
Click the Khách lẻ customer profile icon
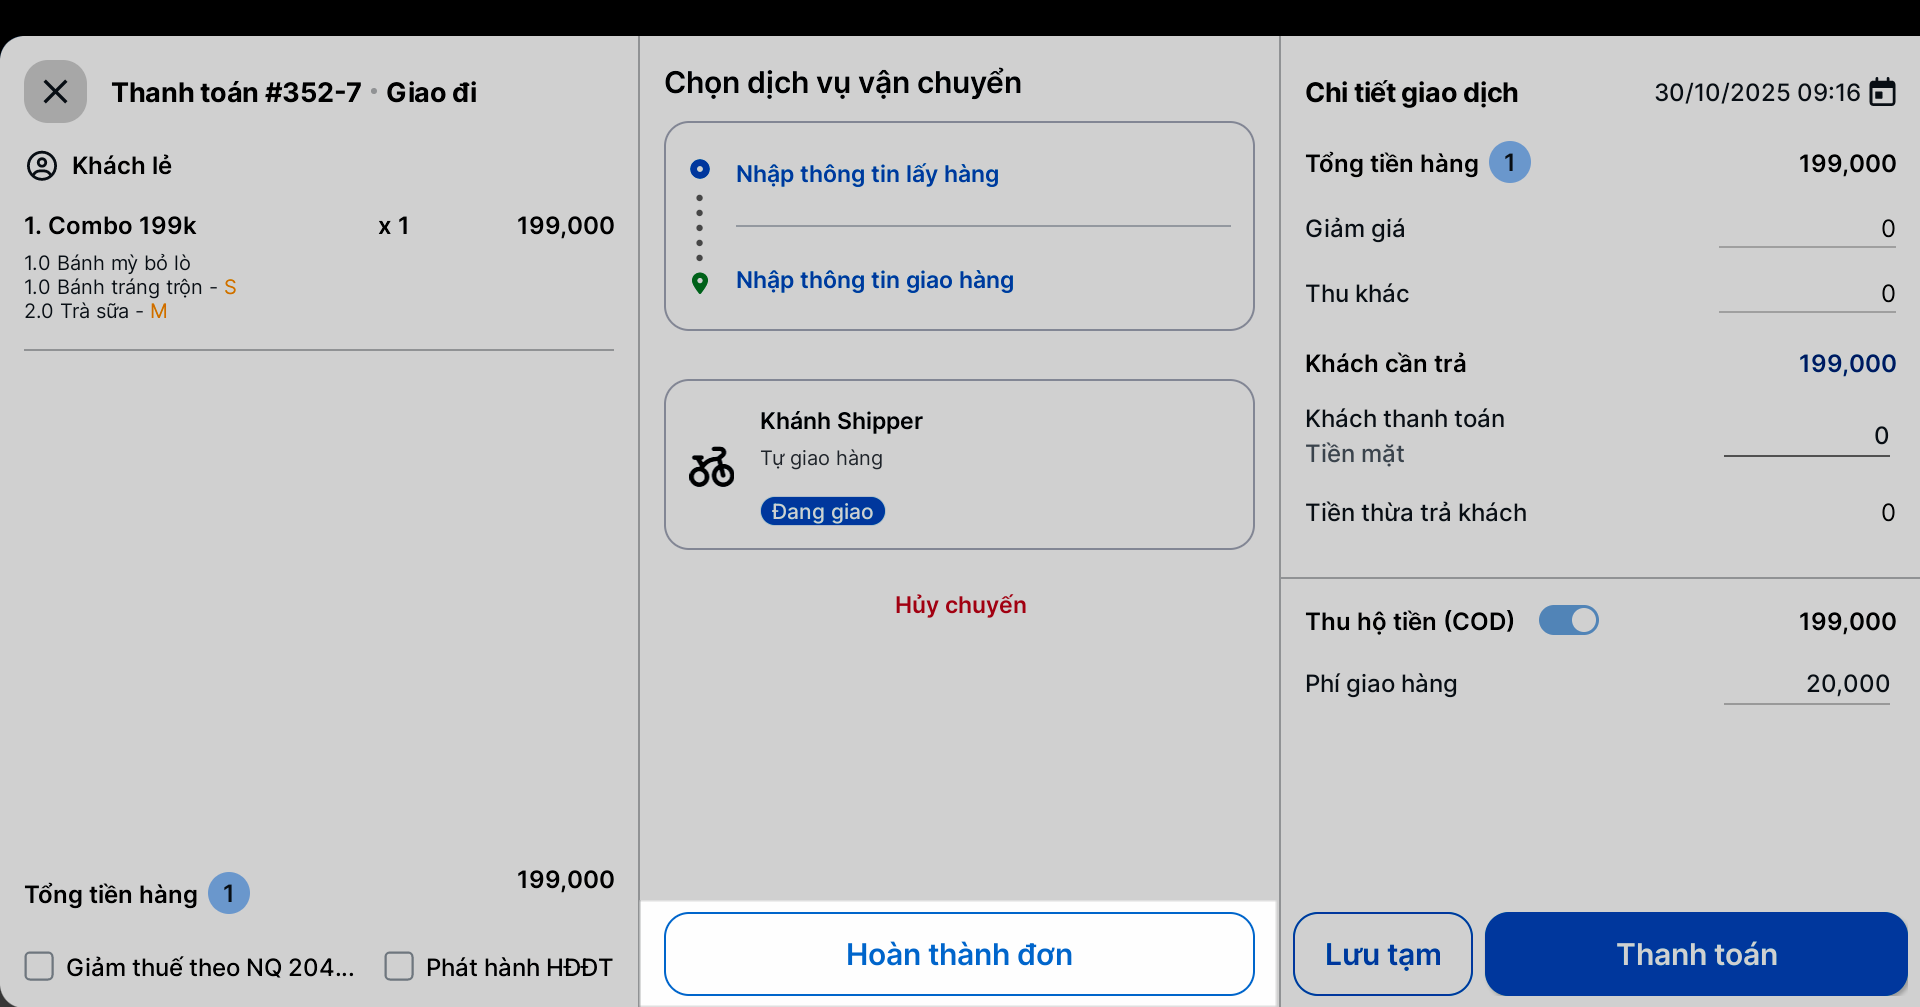(x=41, y=165)
